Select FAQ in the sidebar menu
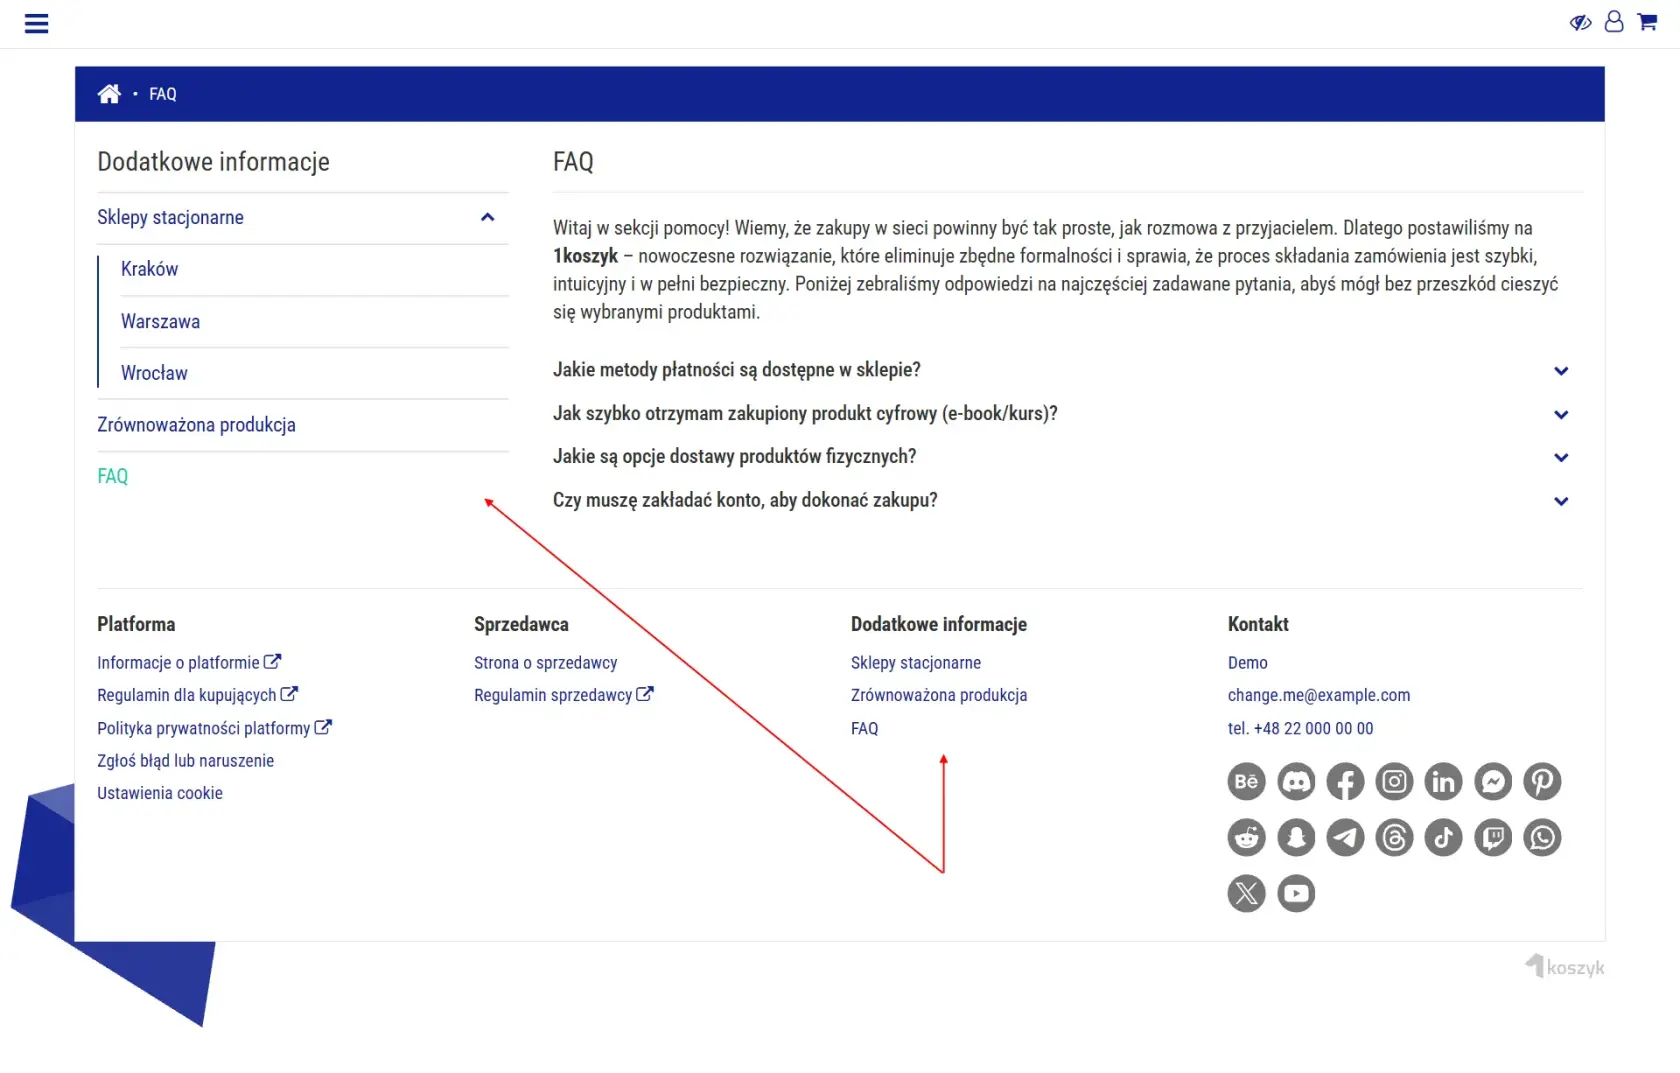Screen dimensions: 1680x1073 point(112,475)
